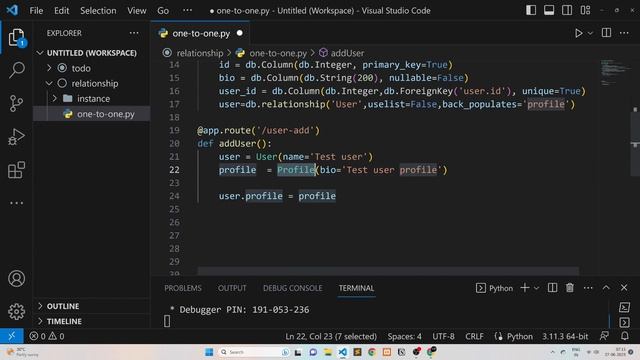The image size is (640, 360).
Task: Expand the instance folder
Action: (93, 99)
